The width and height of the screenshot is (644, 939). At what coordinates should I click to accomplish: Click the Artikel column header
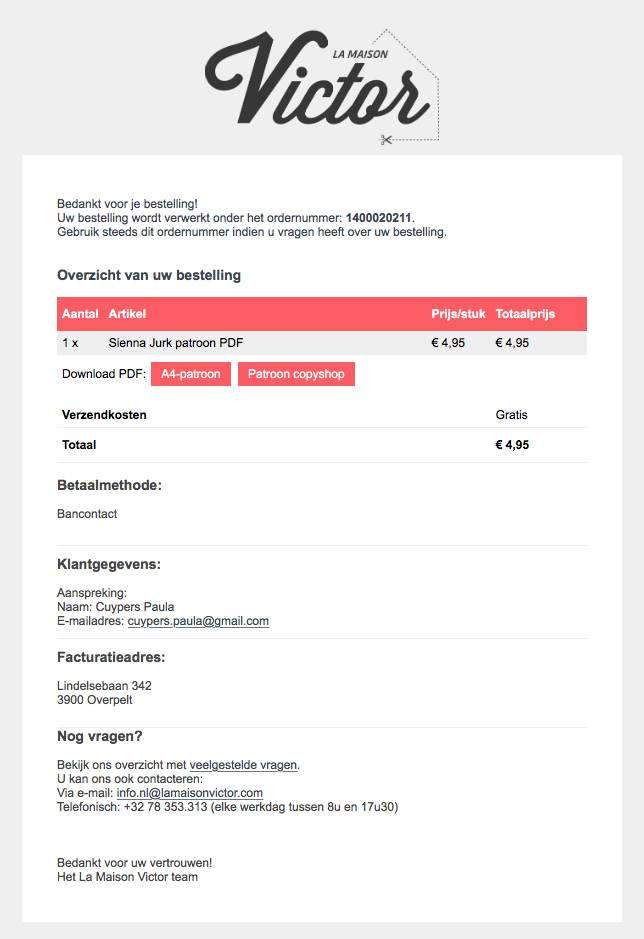click(127, 314)
